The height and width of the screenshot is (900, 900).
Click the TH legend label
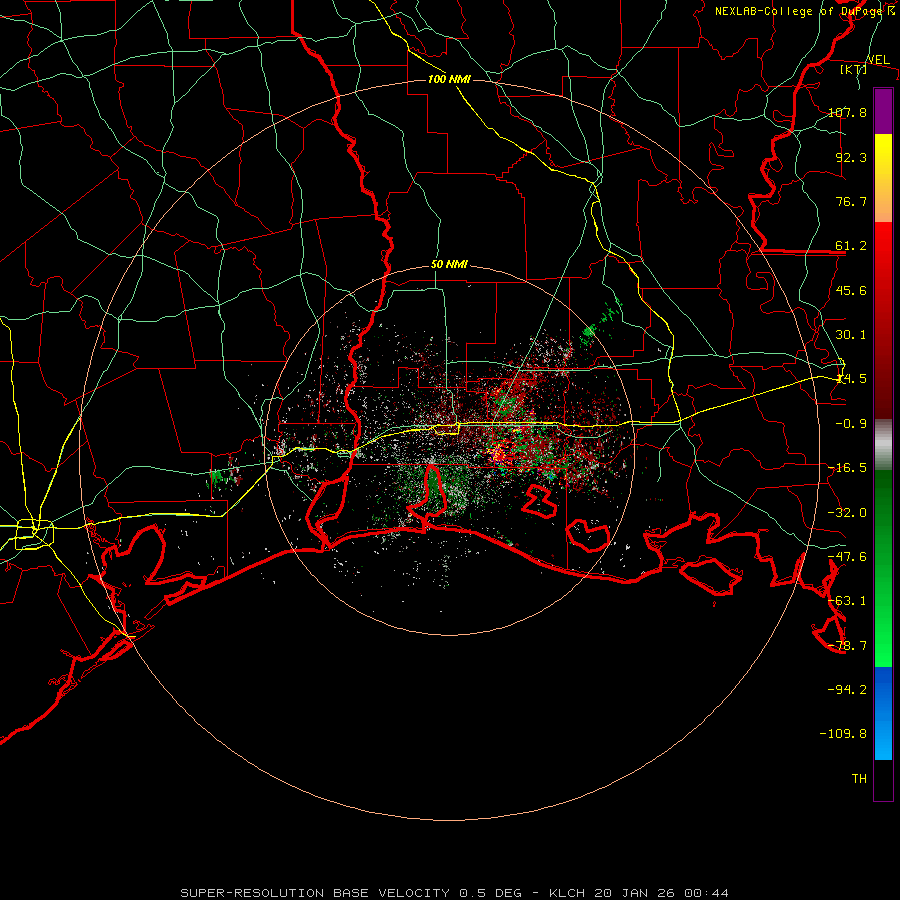pyautogui.click(x=859, y=779)
